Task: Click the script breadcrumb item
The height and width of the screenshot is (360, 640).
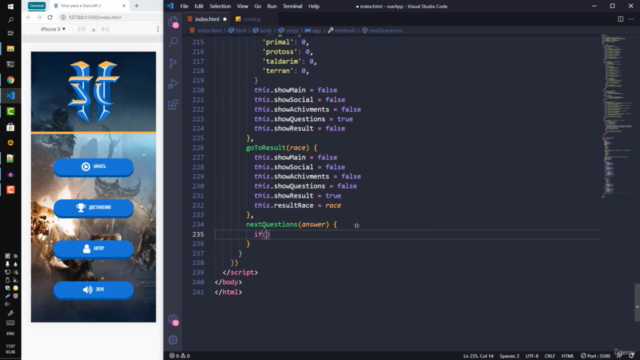Action: (289, 30)
